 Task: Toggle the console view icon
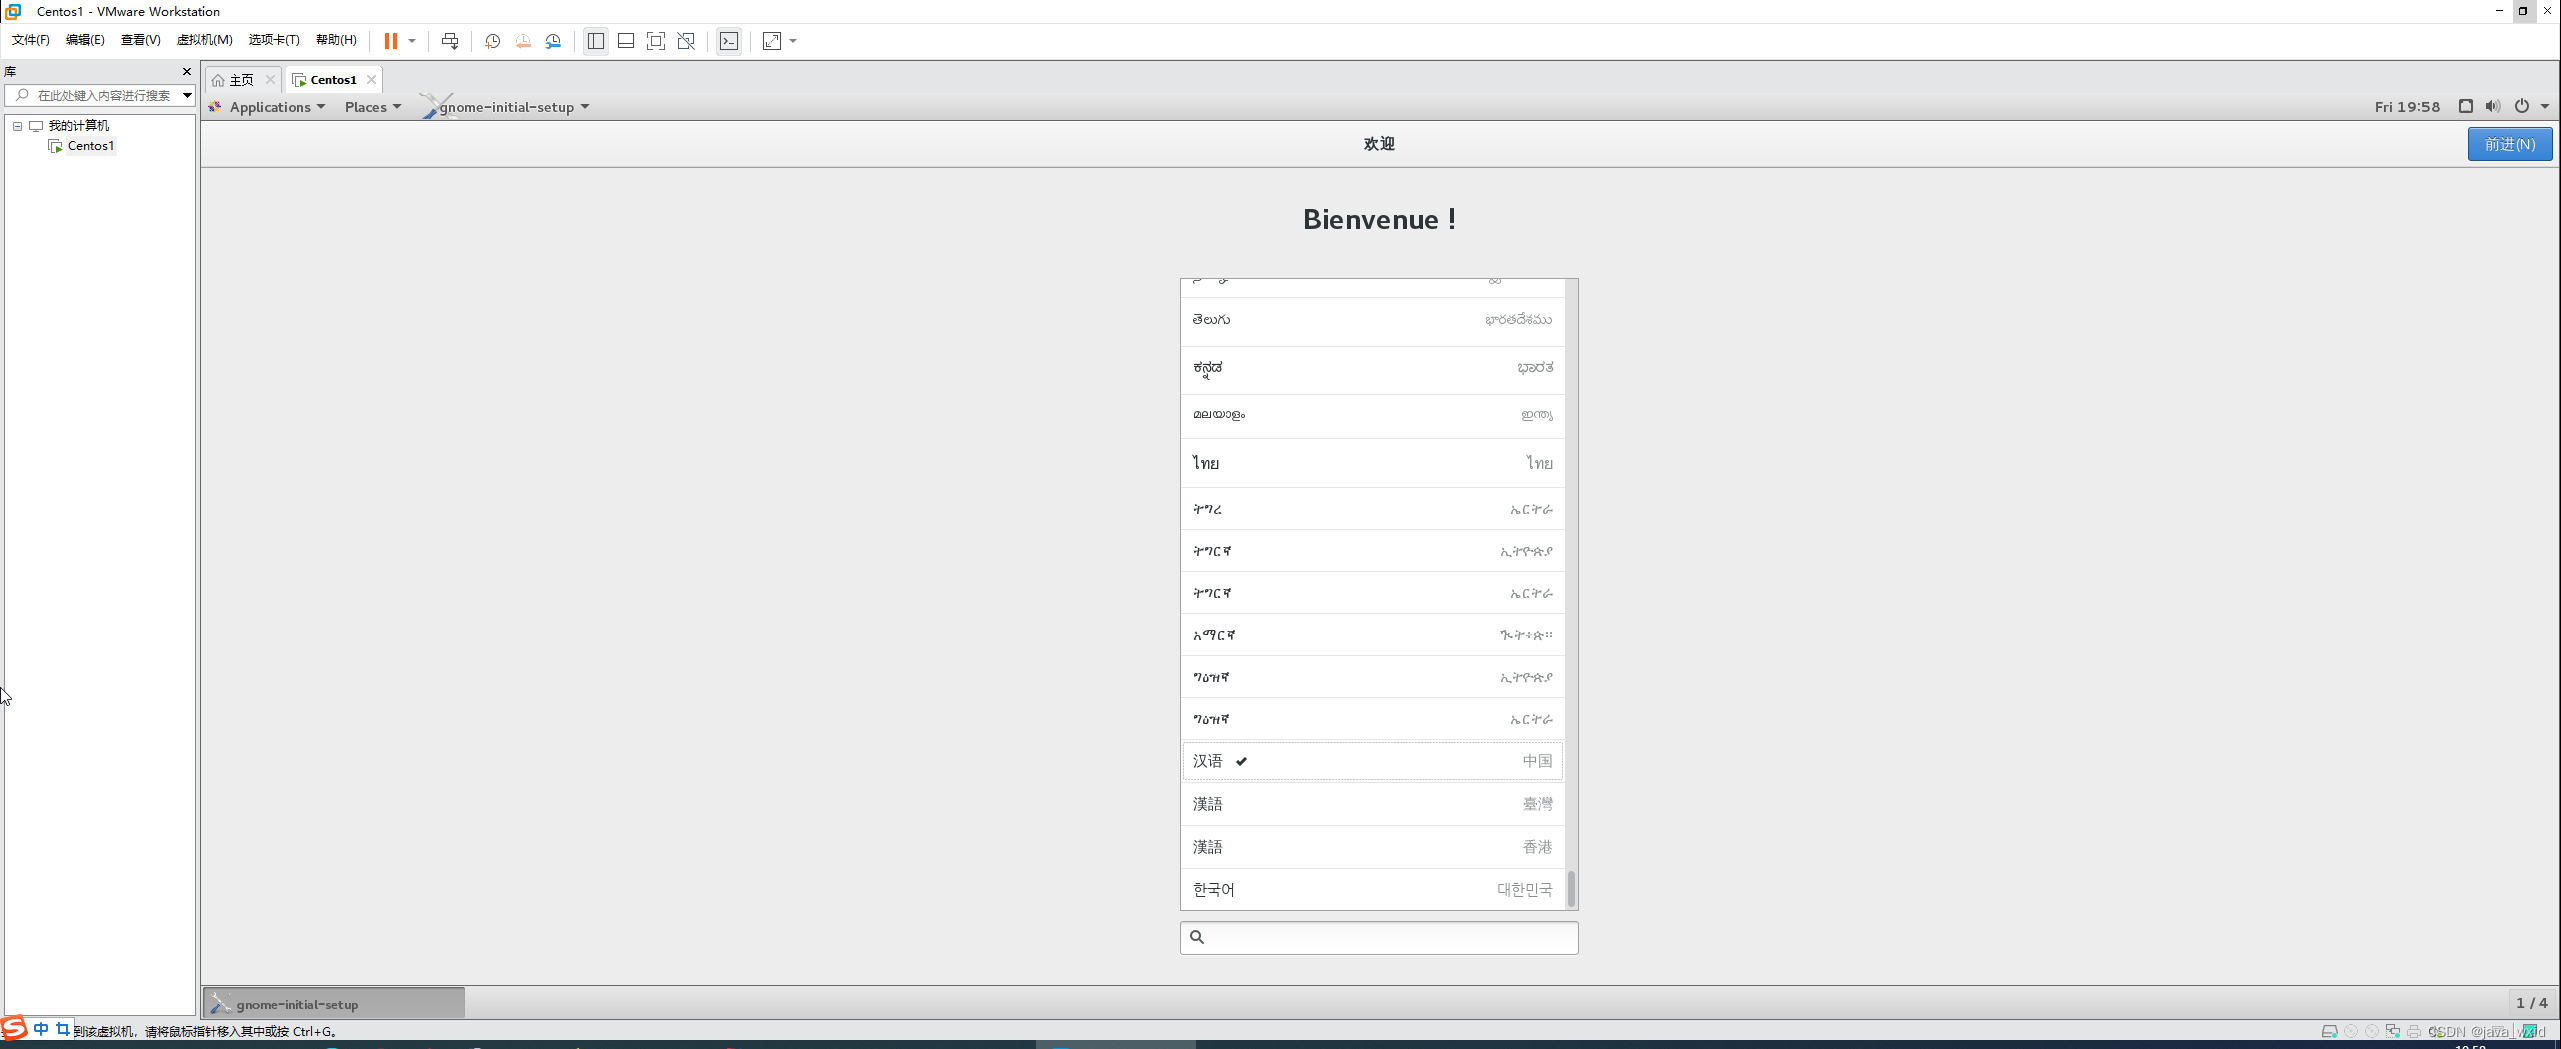729,41
